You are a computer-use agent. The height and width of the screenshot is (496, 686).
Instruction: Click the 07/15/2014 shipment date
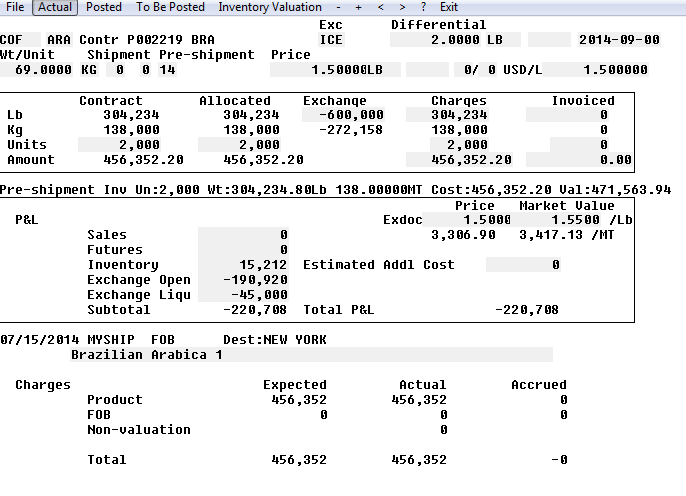[x=40, y=340]
